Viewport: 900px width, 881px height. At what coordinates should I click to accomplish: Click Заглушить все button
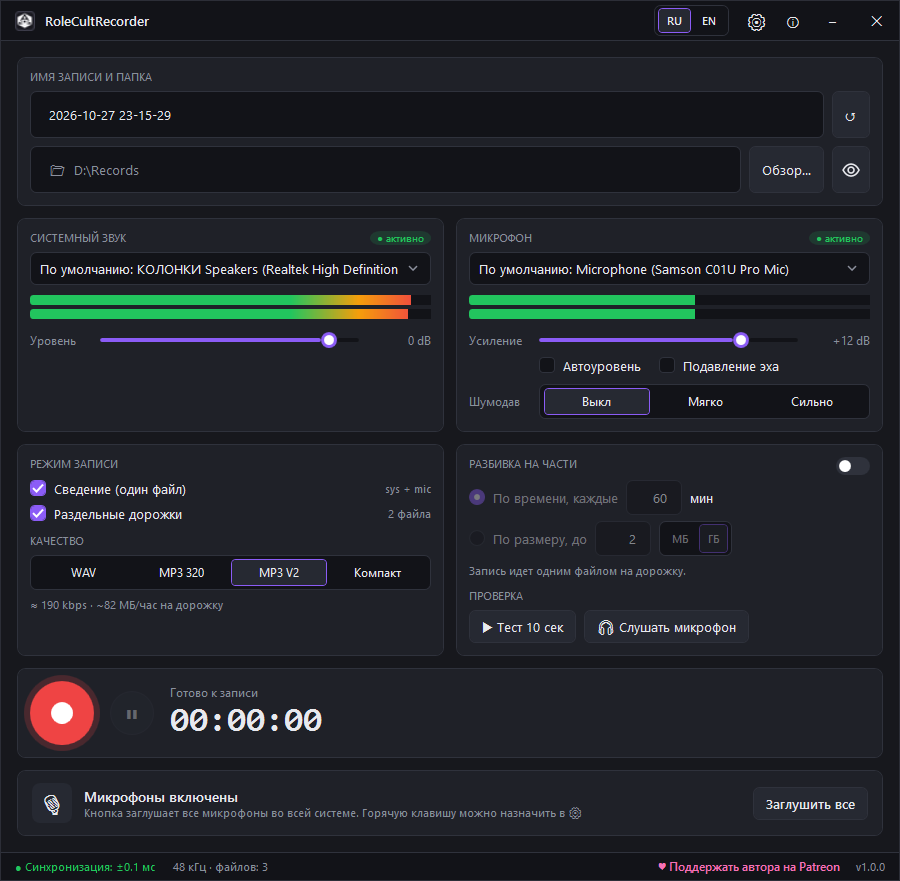(x=810, y=804)
